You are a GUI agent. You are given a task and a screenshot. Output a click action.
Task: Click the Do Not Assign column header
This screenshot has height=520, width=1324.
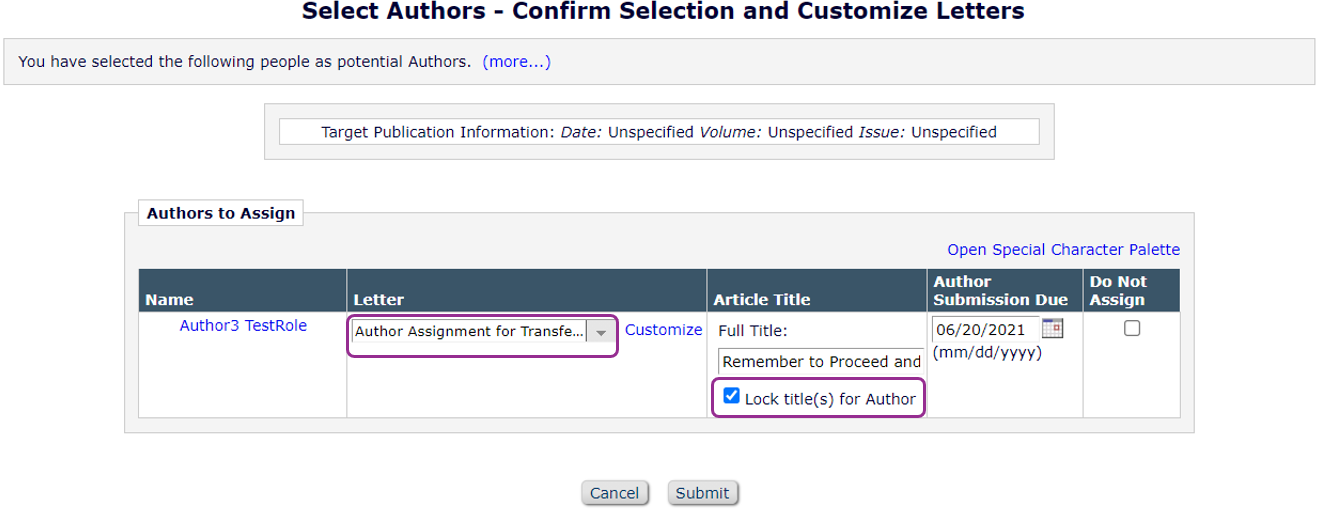[x=1118, y=290]
